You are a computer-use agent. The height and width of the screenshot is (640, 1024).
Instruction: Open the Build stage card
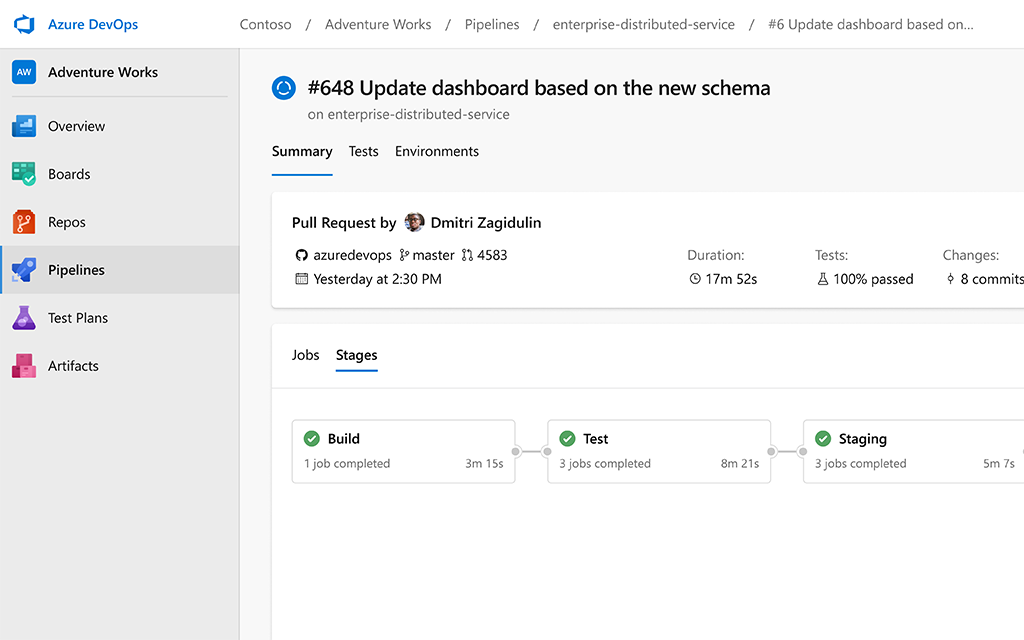pyautogui.click(x=403, y=451)
